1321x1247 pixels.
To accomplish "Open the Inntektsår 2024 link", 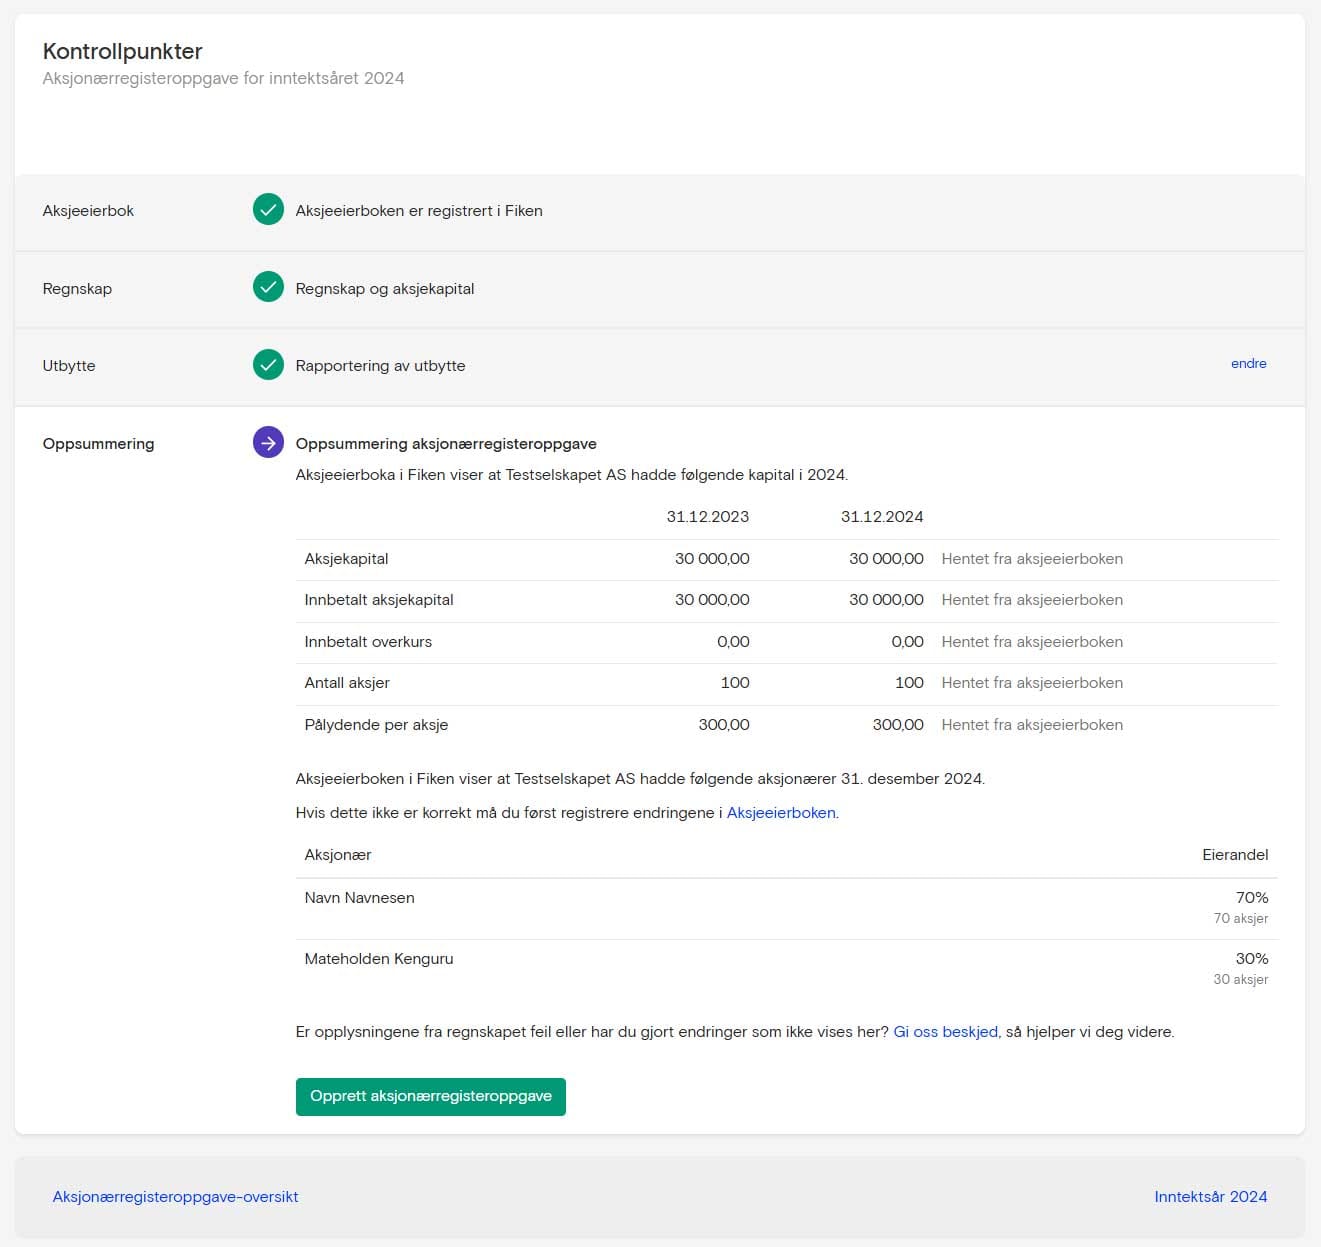I will 1210,1197.
